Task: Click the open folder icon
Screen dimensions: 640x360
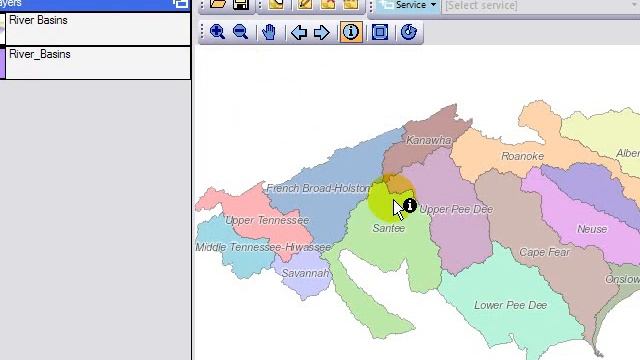Action: [x=218, y=4]
